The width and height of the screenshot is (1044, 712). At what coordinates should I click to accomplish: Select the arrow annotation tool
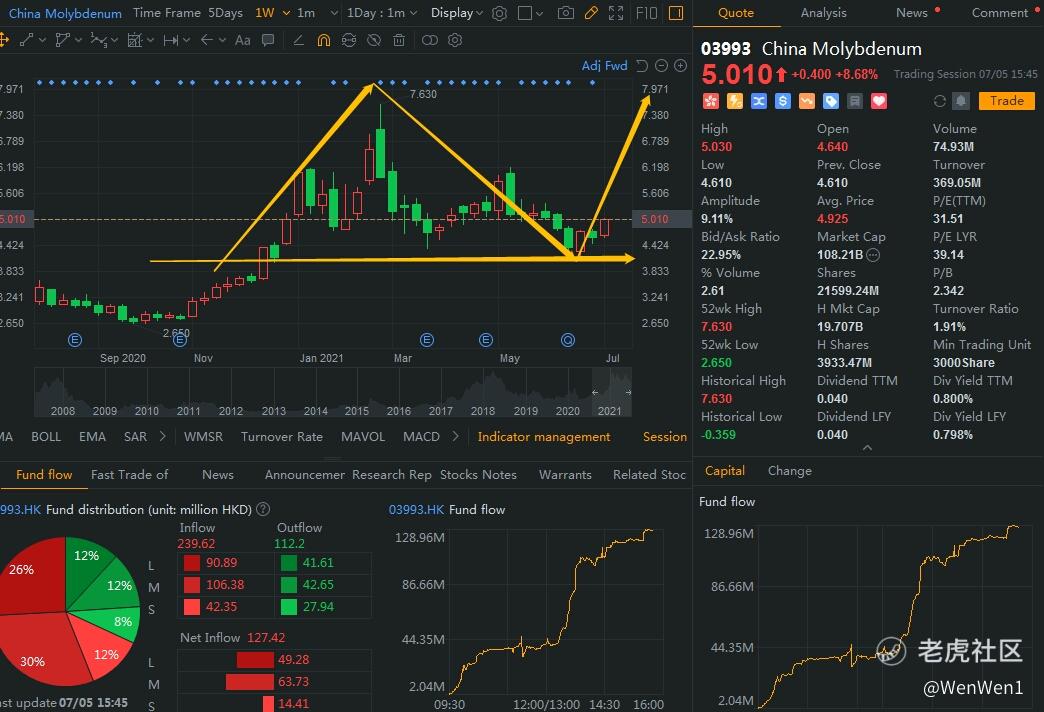tap(207, 41)
